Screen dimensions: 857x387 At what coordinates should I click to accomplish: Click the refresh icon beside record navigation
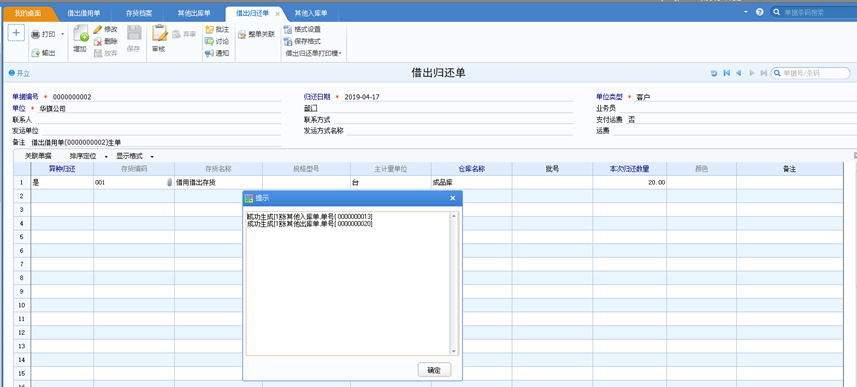714,73
